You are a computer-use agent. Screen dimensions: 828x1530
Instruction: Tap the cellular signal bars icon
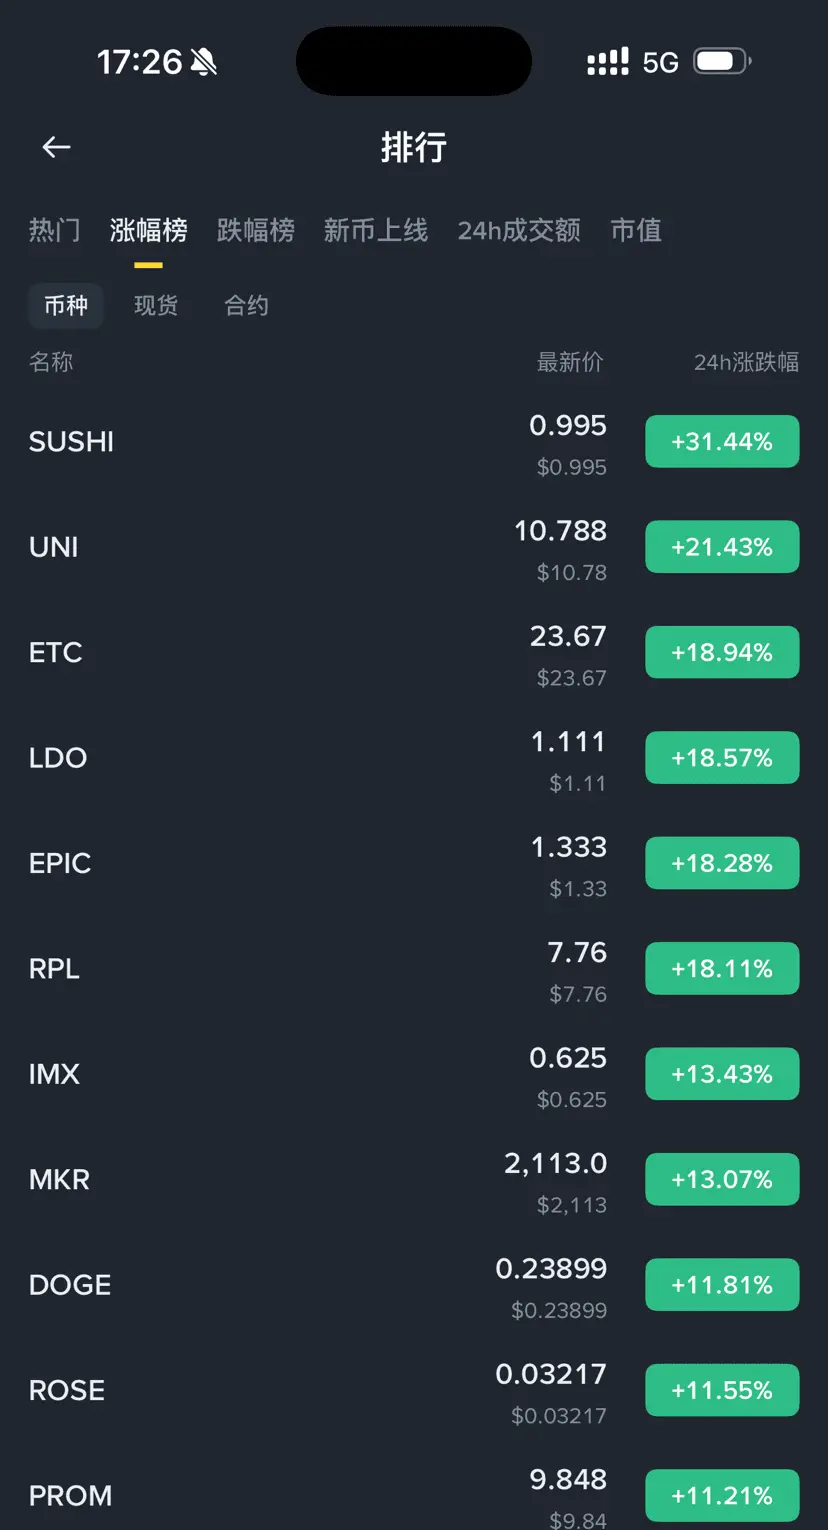607,62
